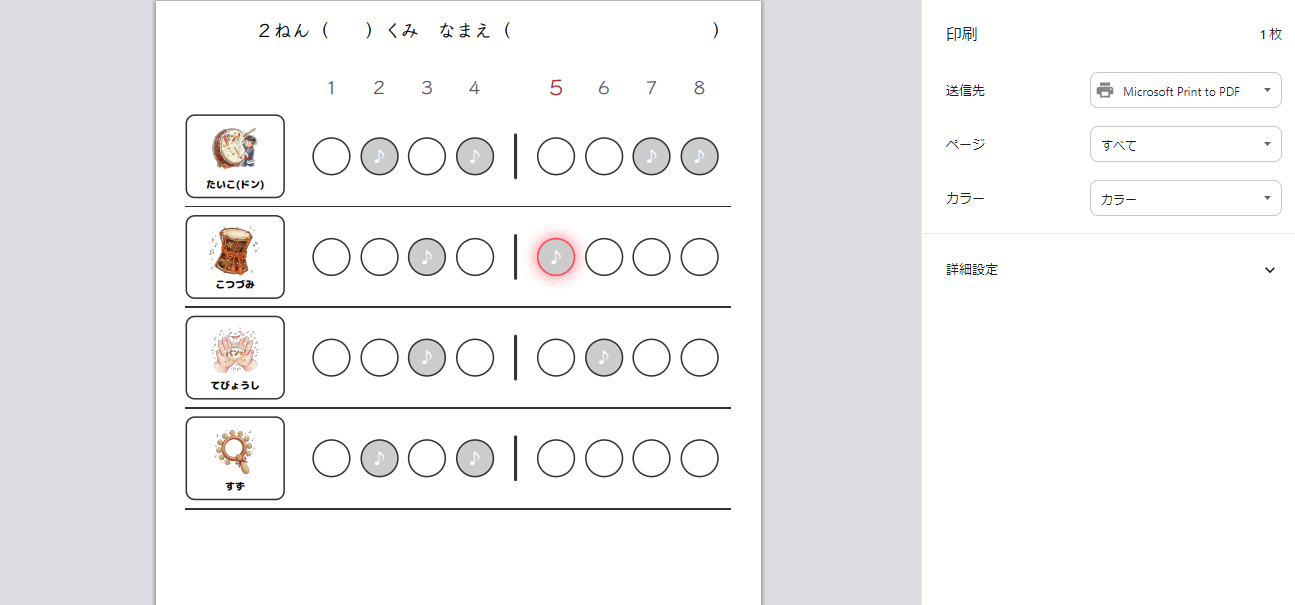1295x605 pixels.
Task: Click the suzu row beat 4 note
Action: pyautogui.click(x=475, y=459)
